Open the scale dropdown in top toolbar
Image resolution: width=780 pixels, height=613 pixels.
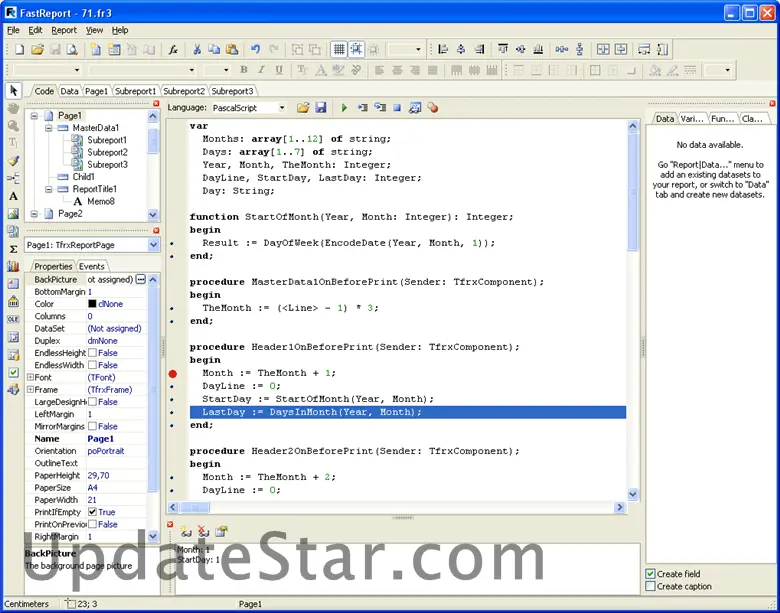(418, 49)
